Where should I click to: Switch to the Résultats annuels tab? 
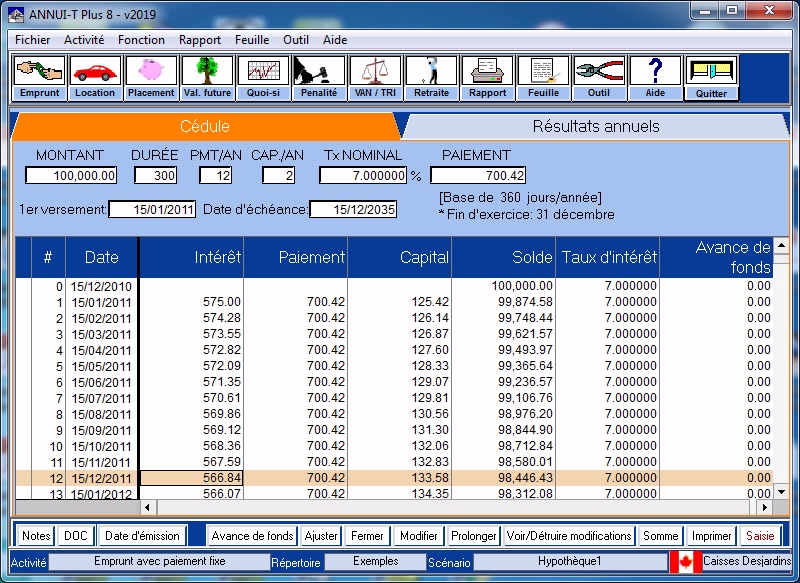[x=596, y=126]
